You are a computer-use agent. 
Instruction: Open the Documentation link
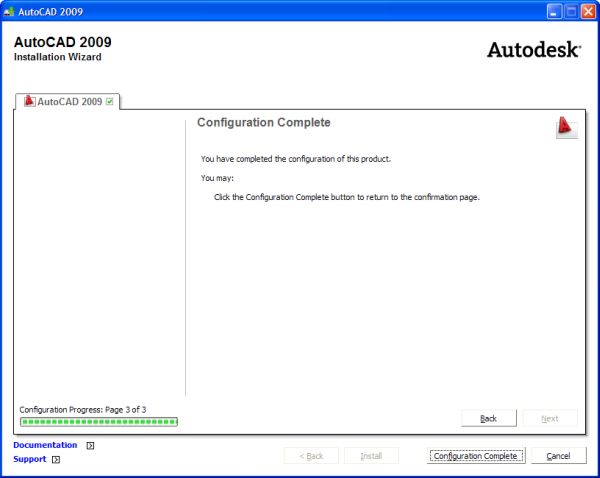[45, 445]
